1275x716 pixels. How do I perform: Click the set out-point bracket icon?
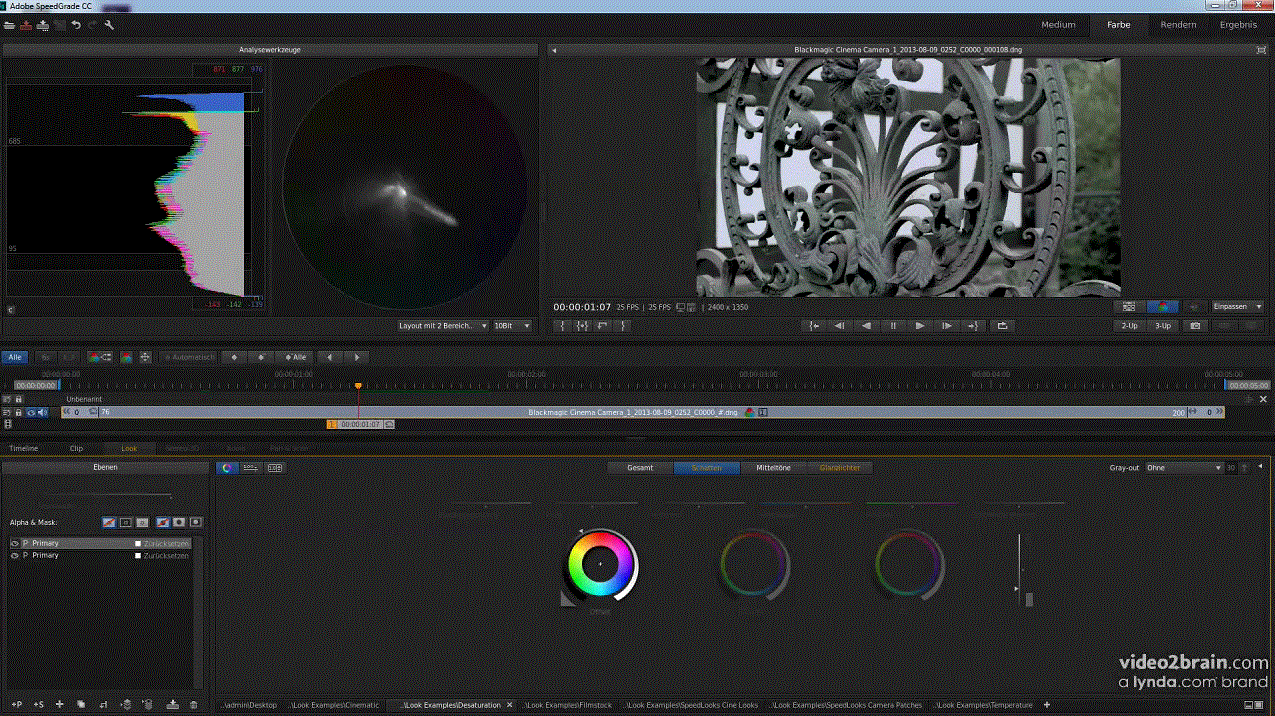623,326
